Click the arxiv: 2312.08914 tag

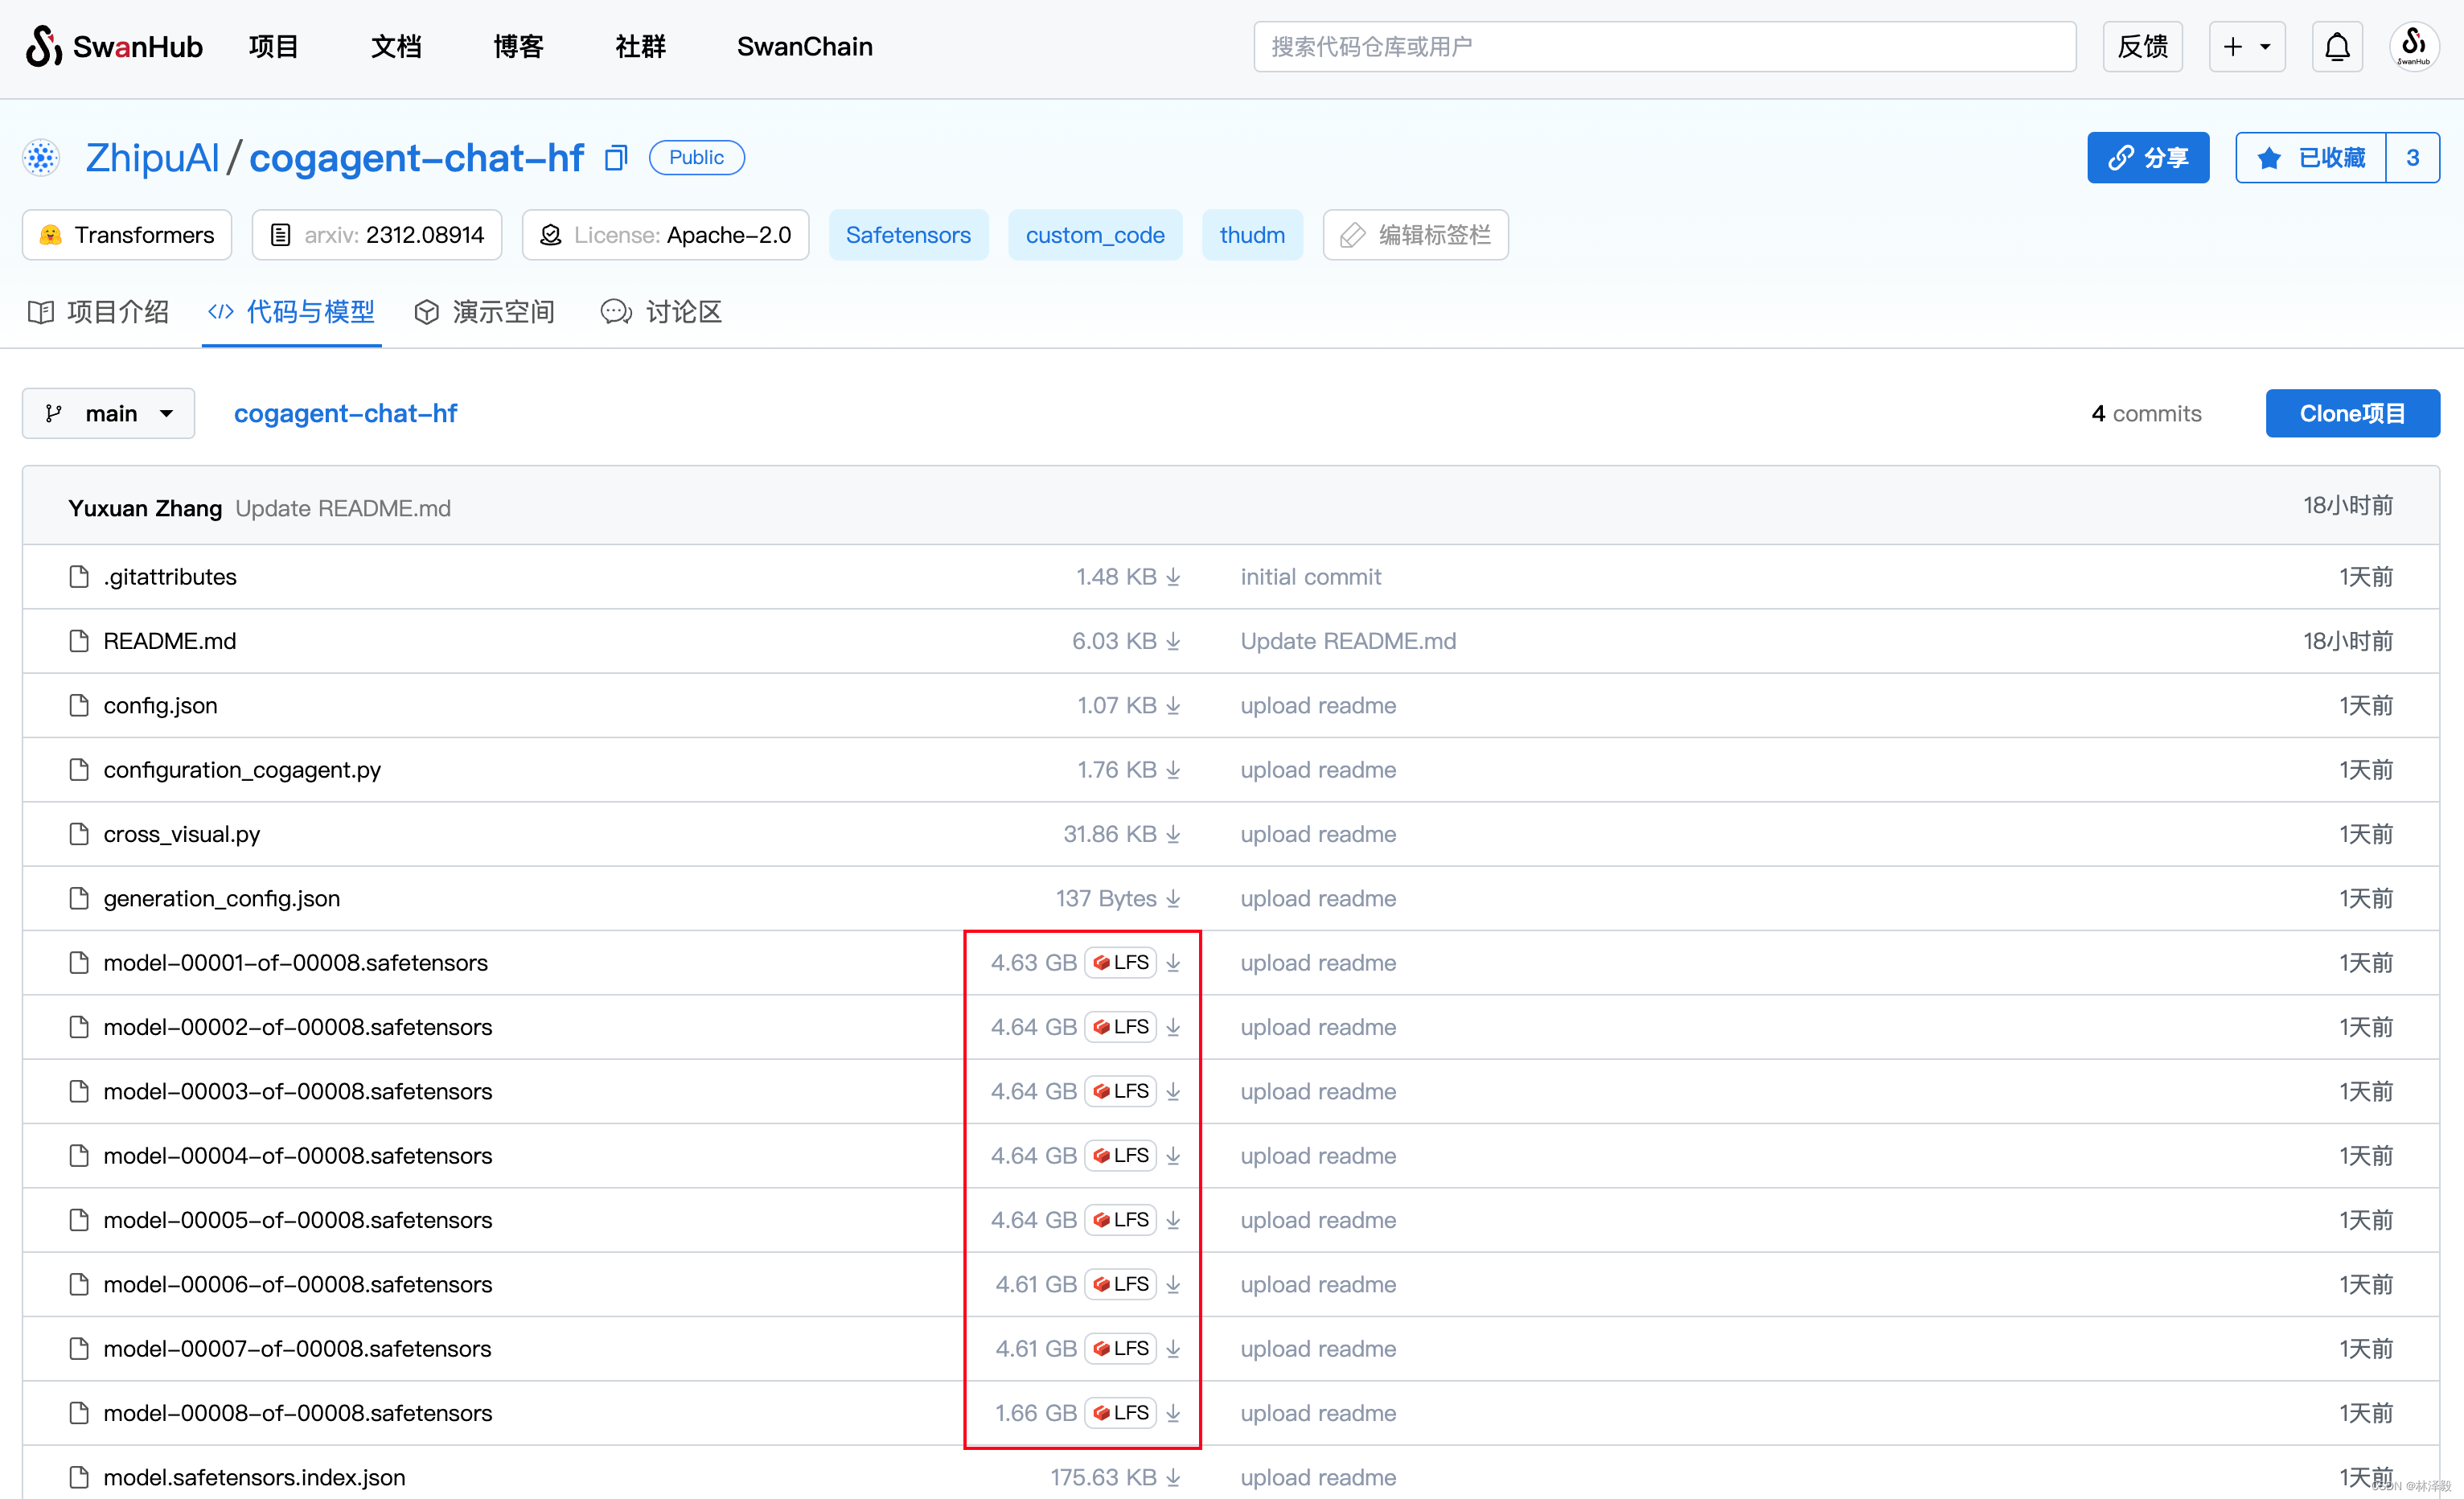(x=377, y=235)
